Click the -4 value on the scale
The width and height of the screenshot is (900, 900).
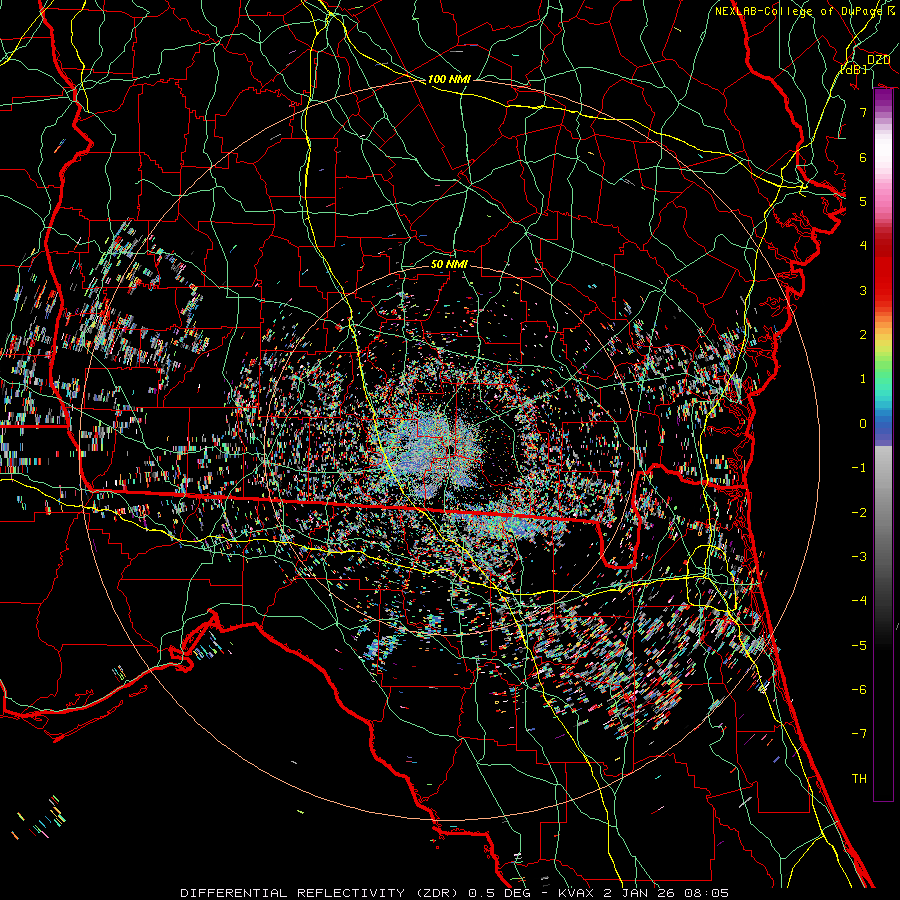click(859, 601)
